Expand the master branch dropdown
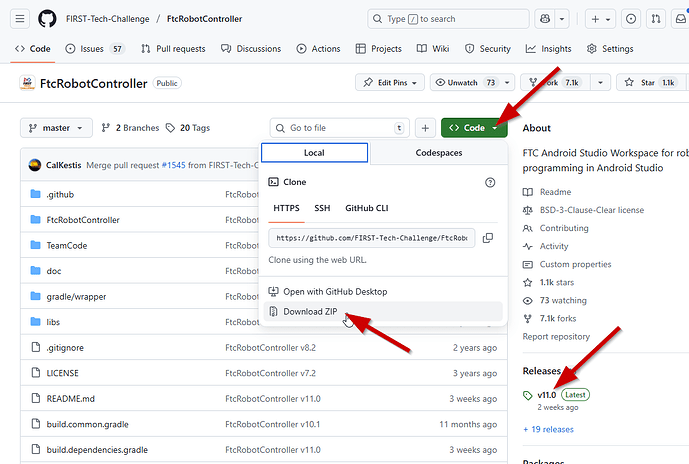This screenshot has height=464, width=689. coord(56,128)
